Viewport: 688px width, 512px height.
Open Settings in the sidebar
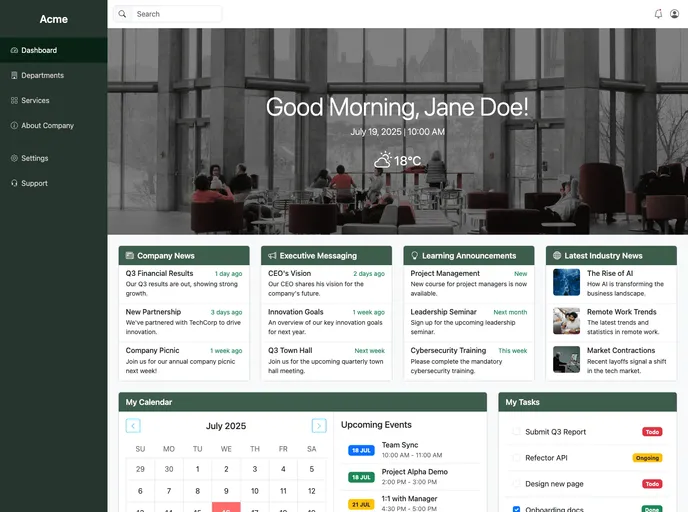[x=54, y=158]
